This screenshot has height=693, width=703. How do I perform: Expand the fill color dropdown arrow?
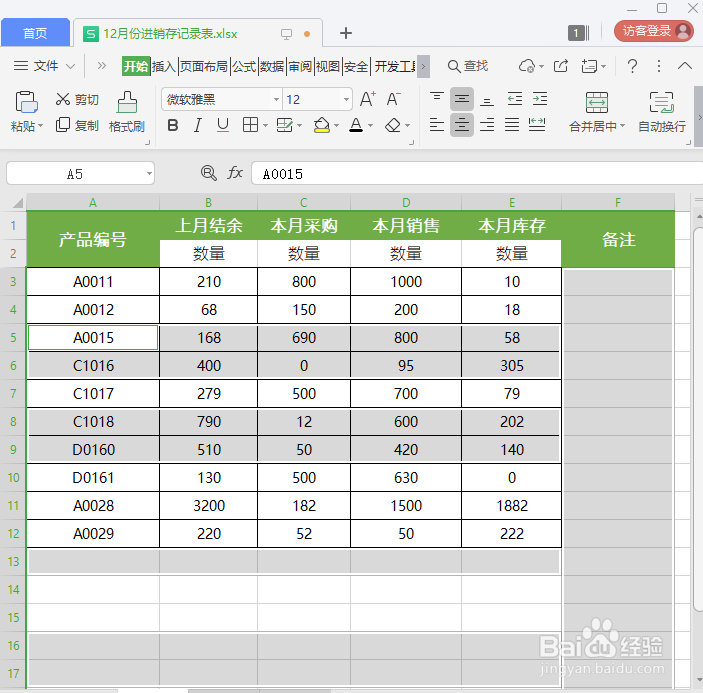336,126
